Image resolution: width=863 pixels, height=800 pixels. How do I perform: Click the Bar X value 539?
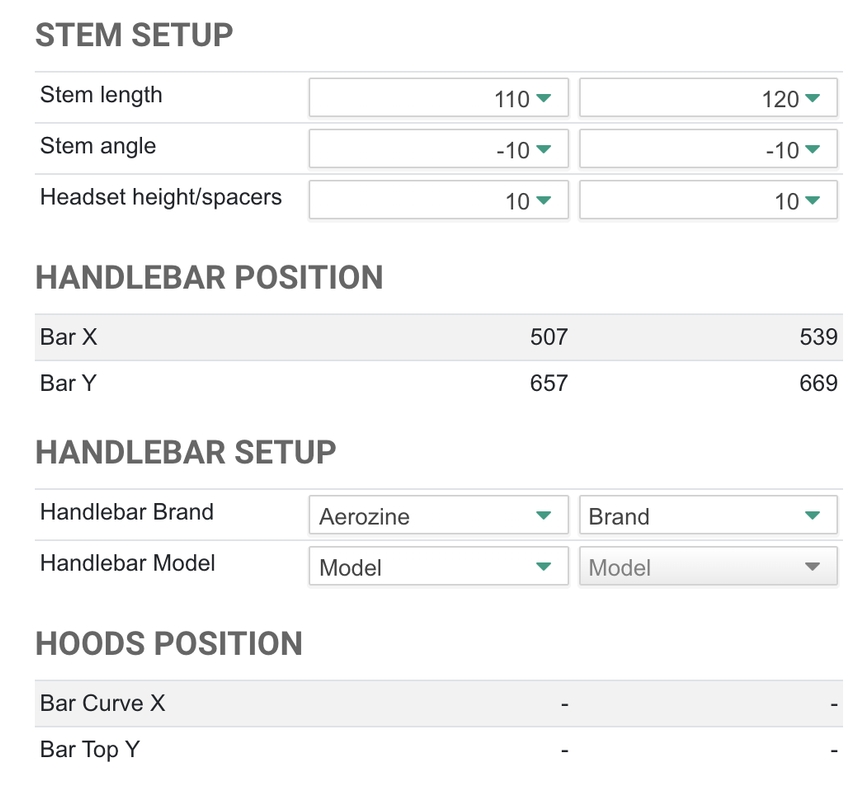tap(818, 337)
